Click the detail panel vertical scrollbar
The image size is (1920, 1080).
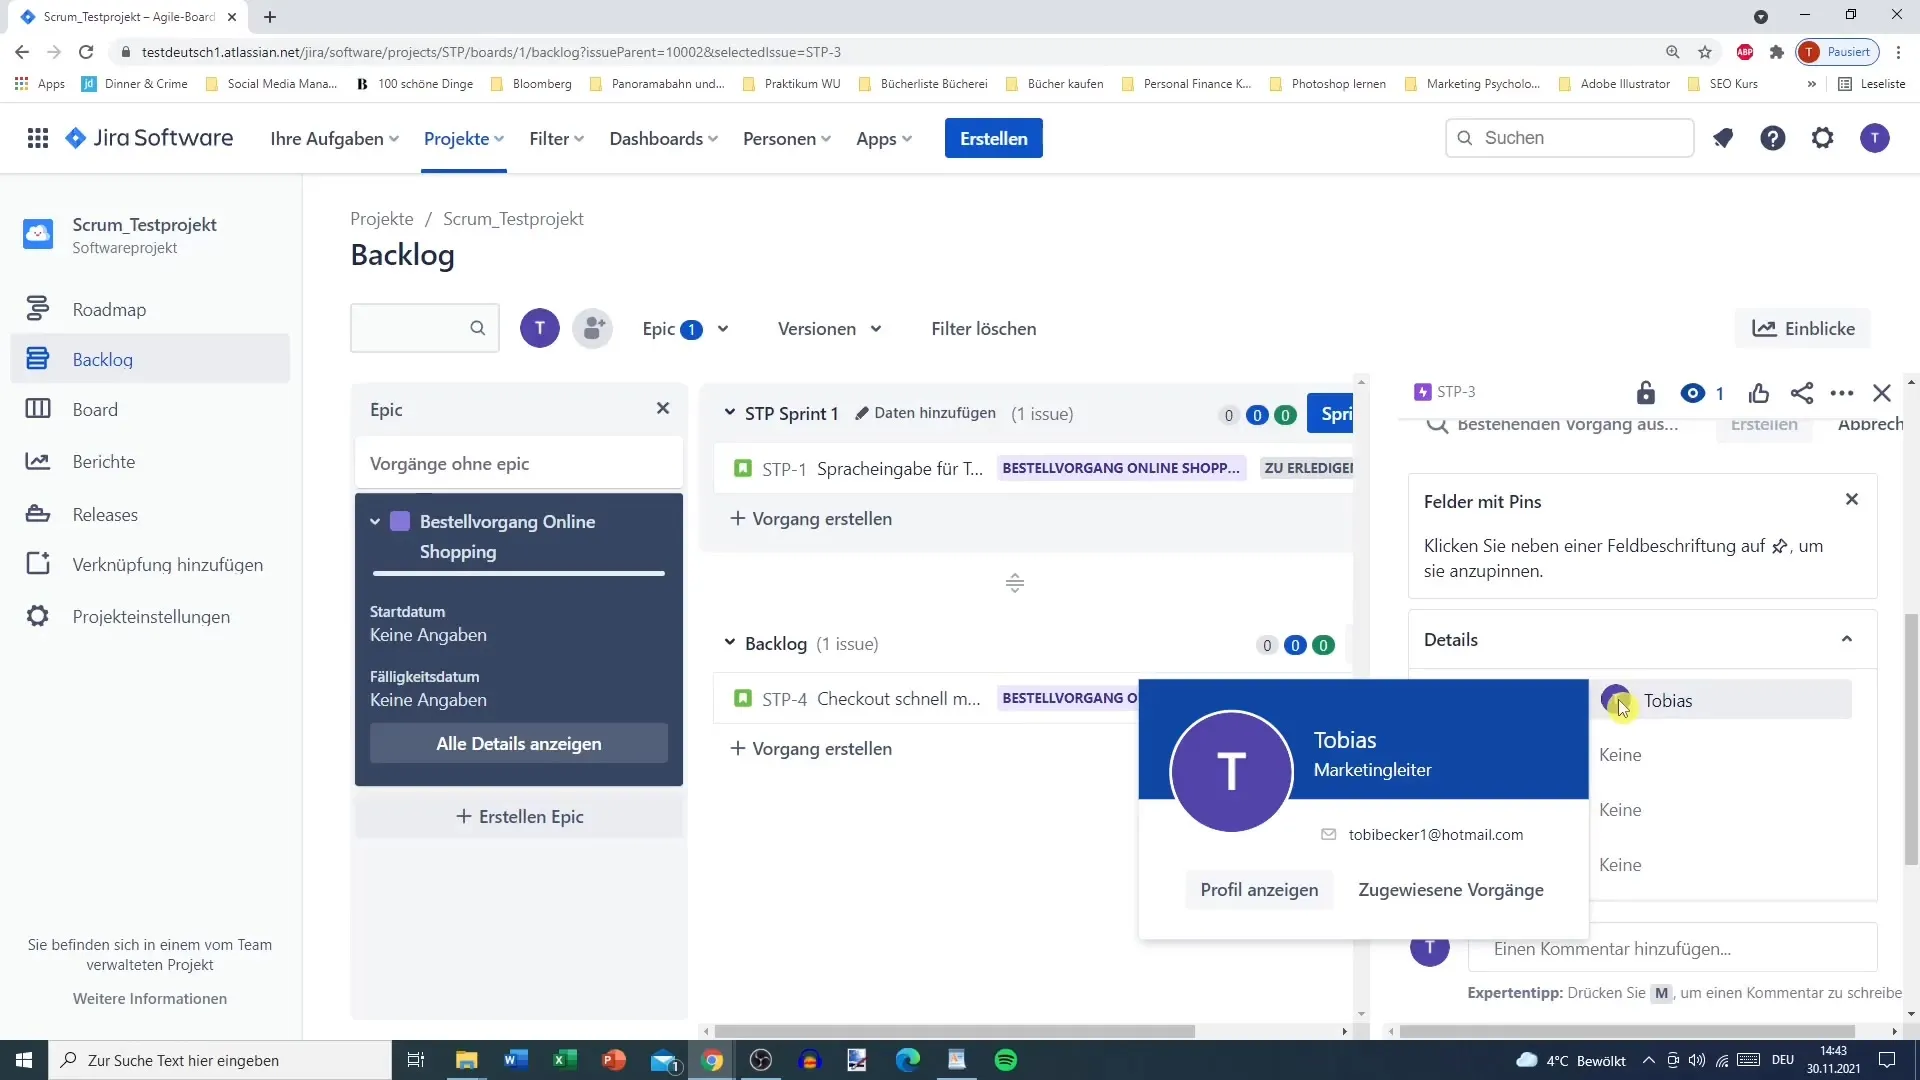tap(1911, 740)
